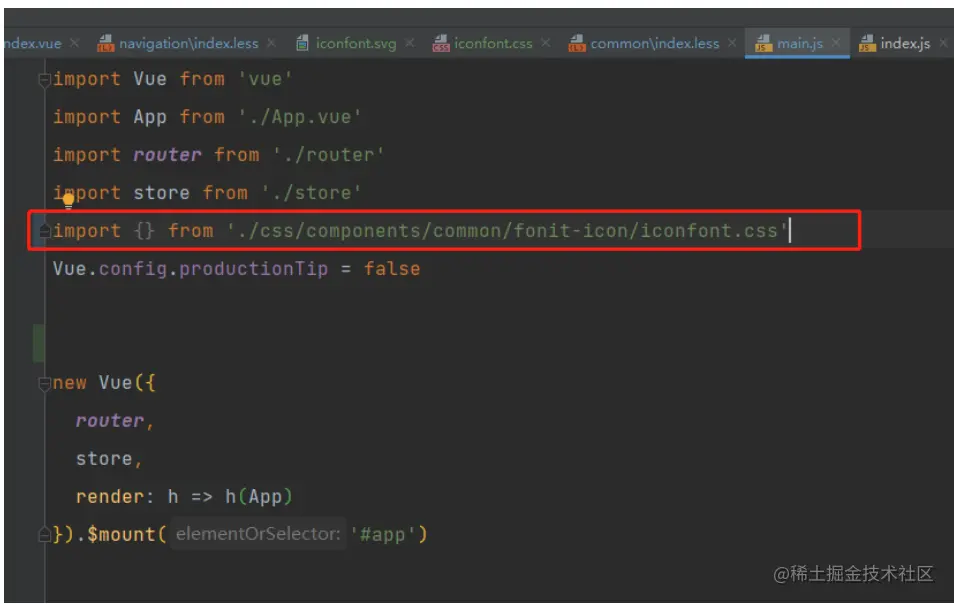Switch to the navigation\index.less tab
This screenshot has height=604, width=954.
pyautogui.click(x=188, y=44)
